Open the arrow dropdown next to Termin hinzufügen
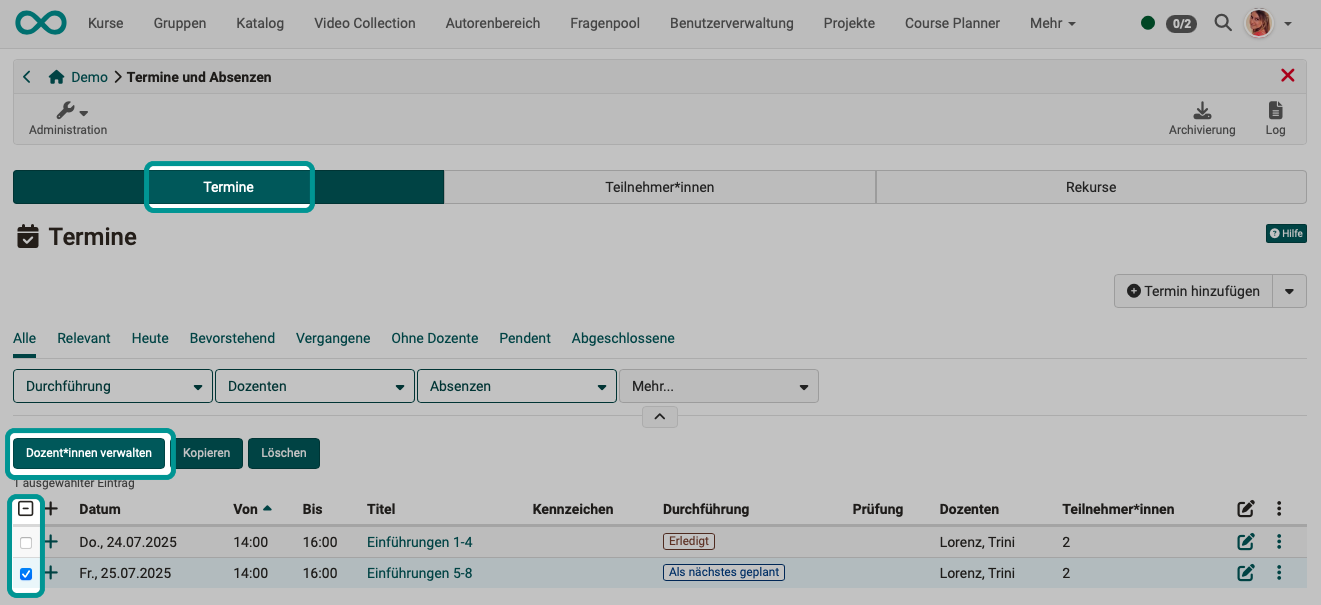 tap(1289, 291)
